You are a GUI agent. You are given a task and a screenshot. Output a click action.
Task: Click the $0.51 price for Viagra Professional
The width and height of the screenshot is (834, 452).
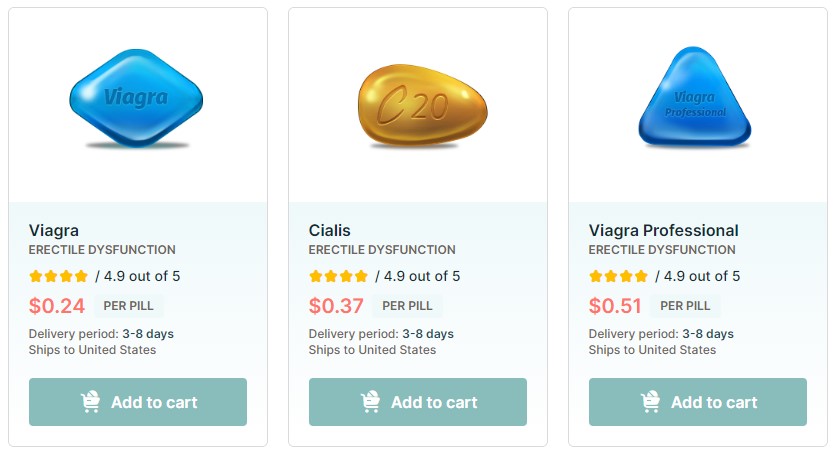click(x=617, y=306)
